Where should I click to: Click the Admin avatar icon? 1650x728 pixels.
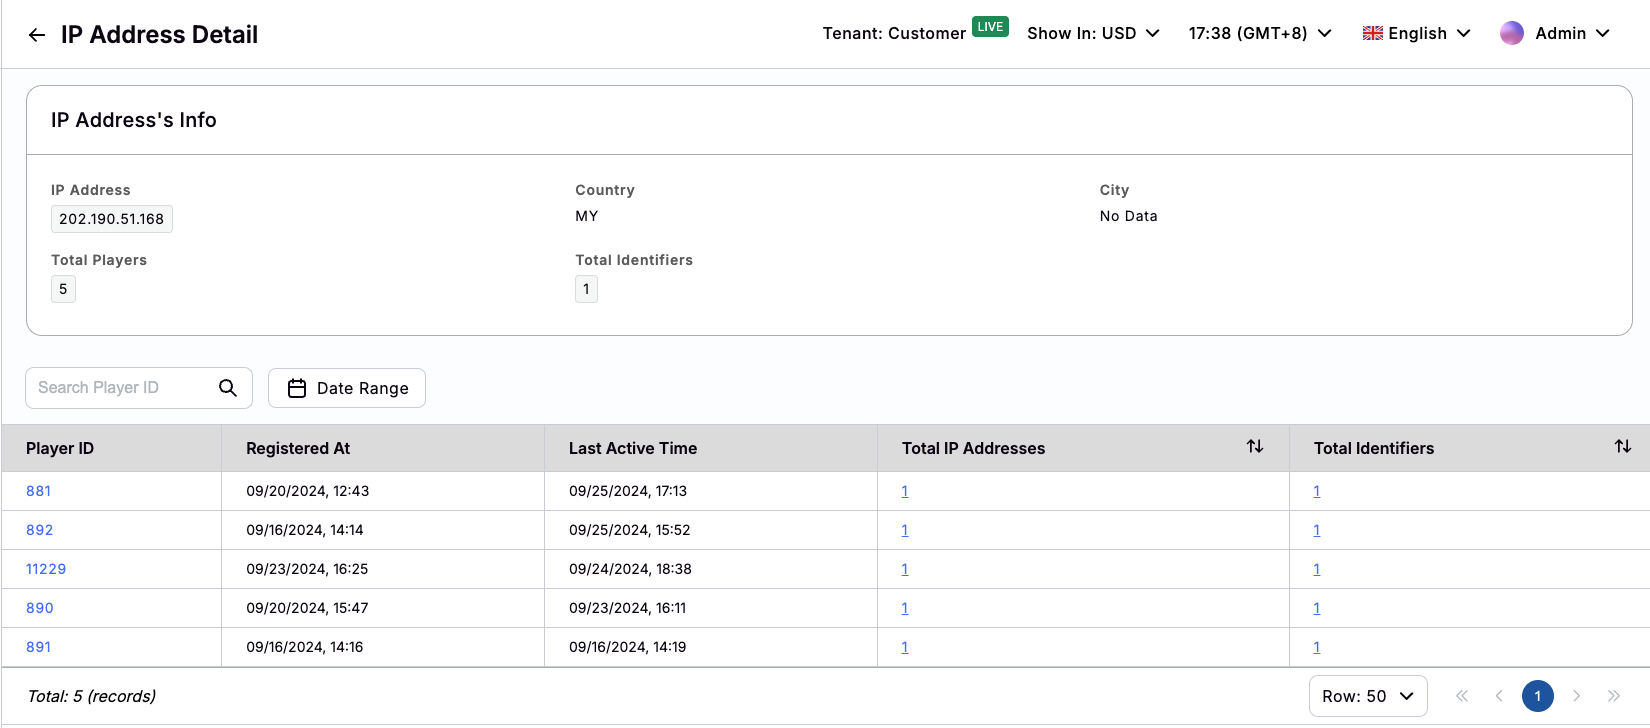pyautogui.click(x=1511, y=33)
